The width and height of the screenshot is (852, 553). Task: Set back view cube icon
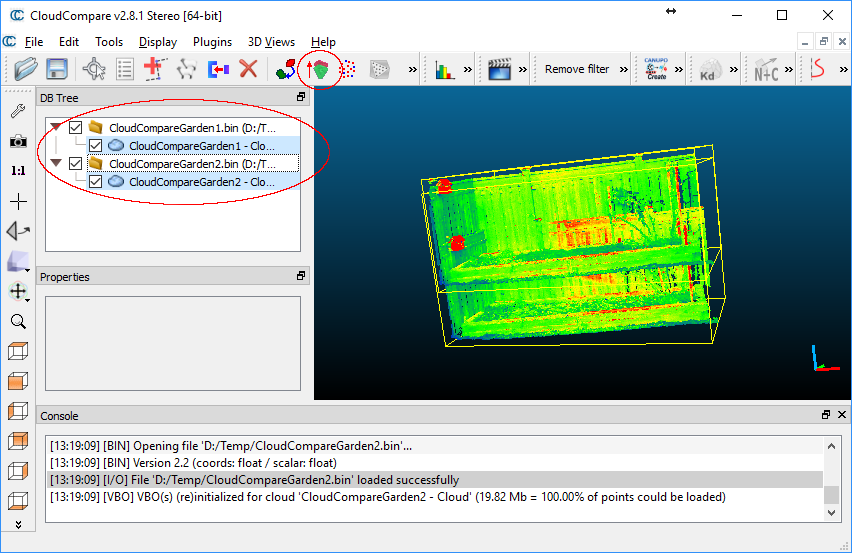pyautogui.click(x=18, y=441)
